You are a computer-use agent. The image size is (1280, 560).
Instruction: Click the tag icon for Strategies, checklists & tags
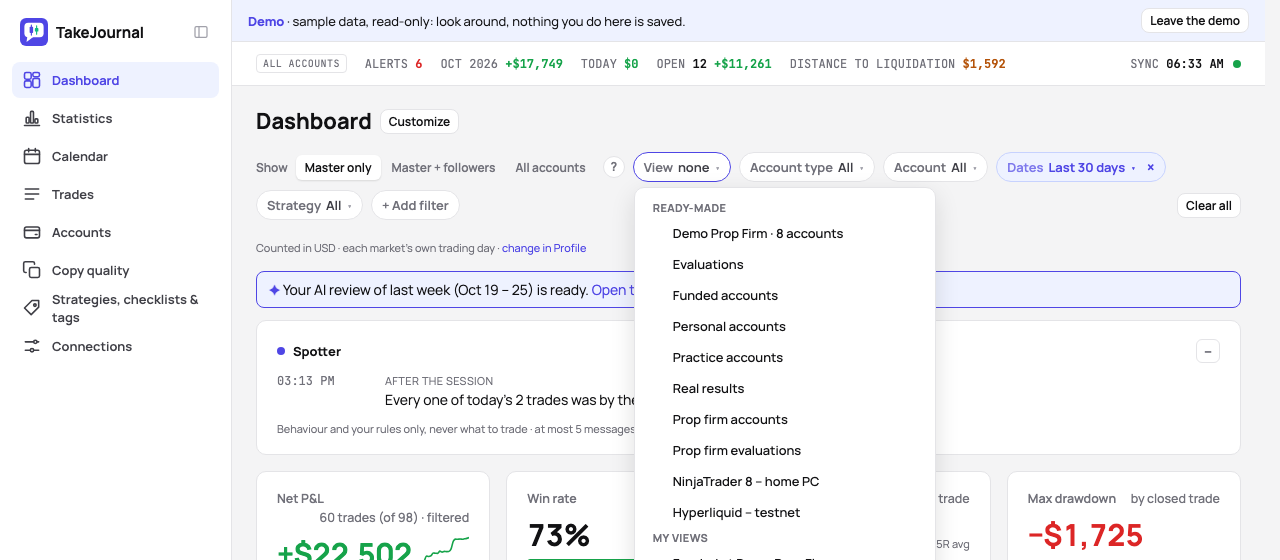(32, 308)
